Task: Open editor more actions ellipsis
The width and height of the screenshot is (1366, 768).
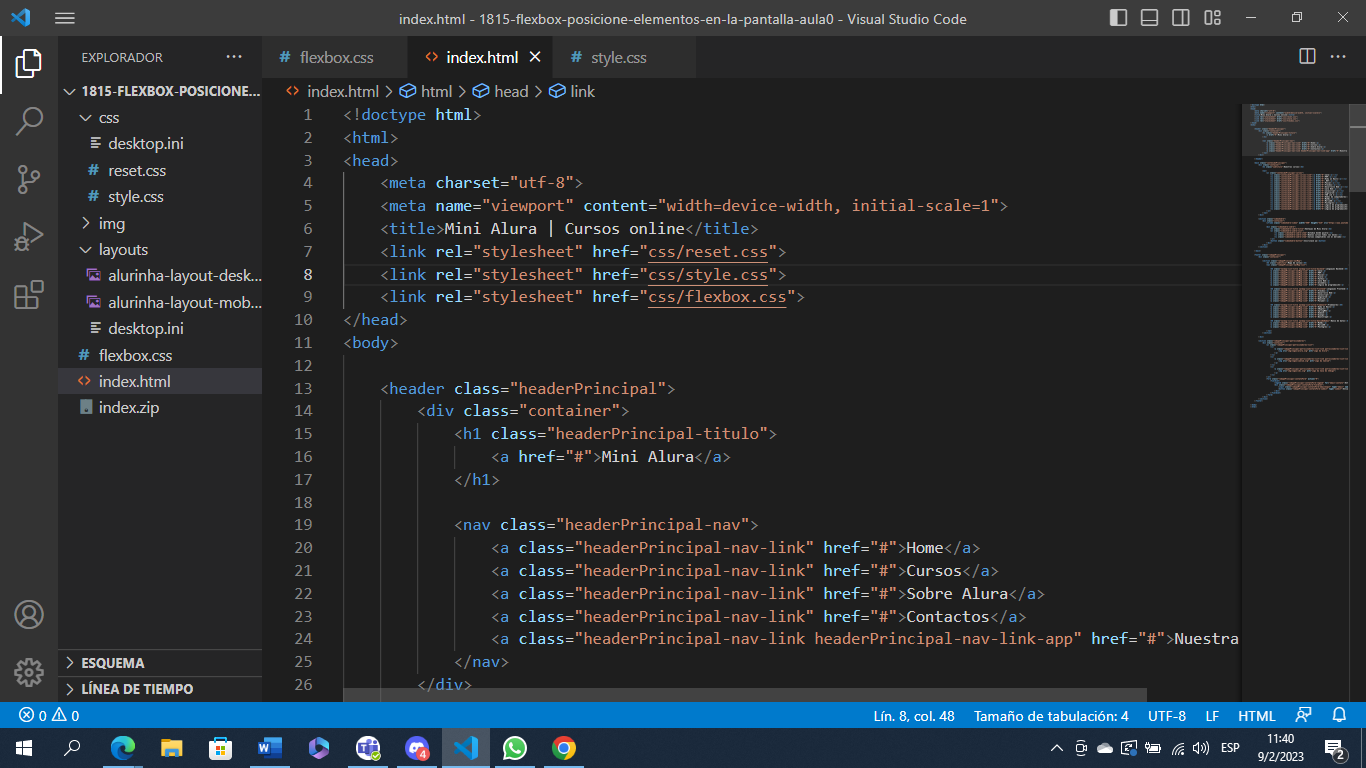Action: [1338, 57]
